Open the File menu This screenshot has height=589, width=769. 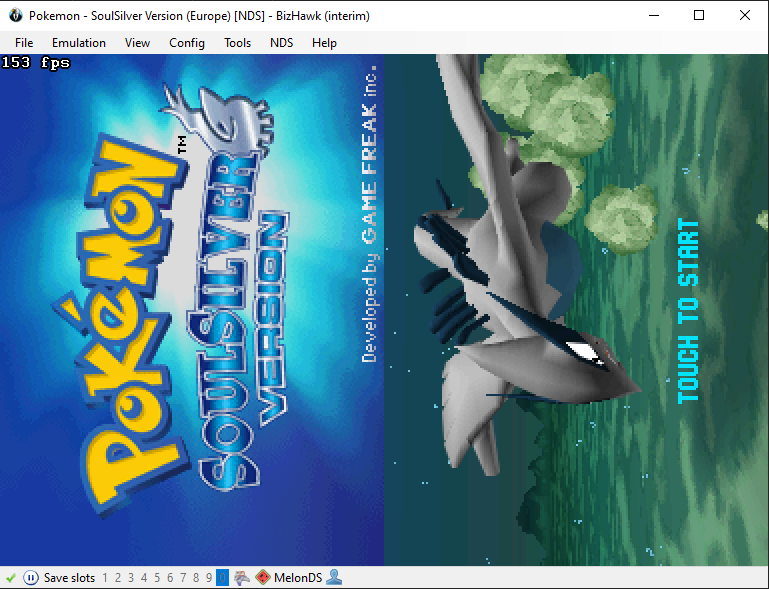pos(24,43)
